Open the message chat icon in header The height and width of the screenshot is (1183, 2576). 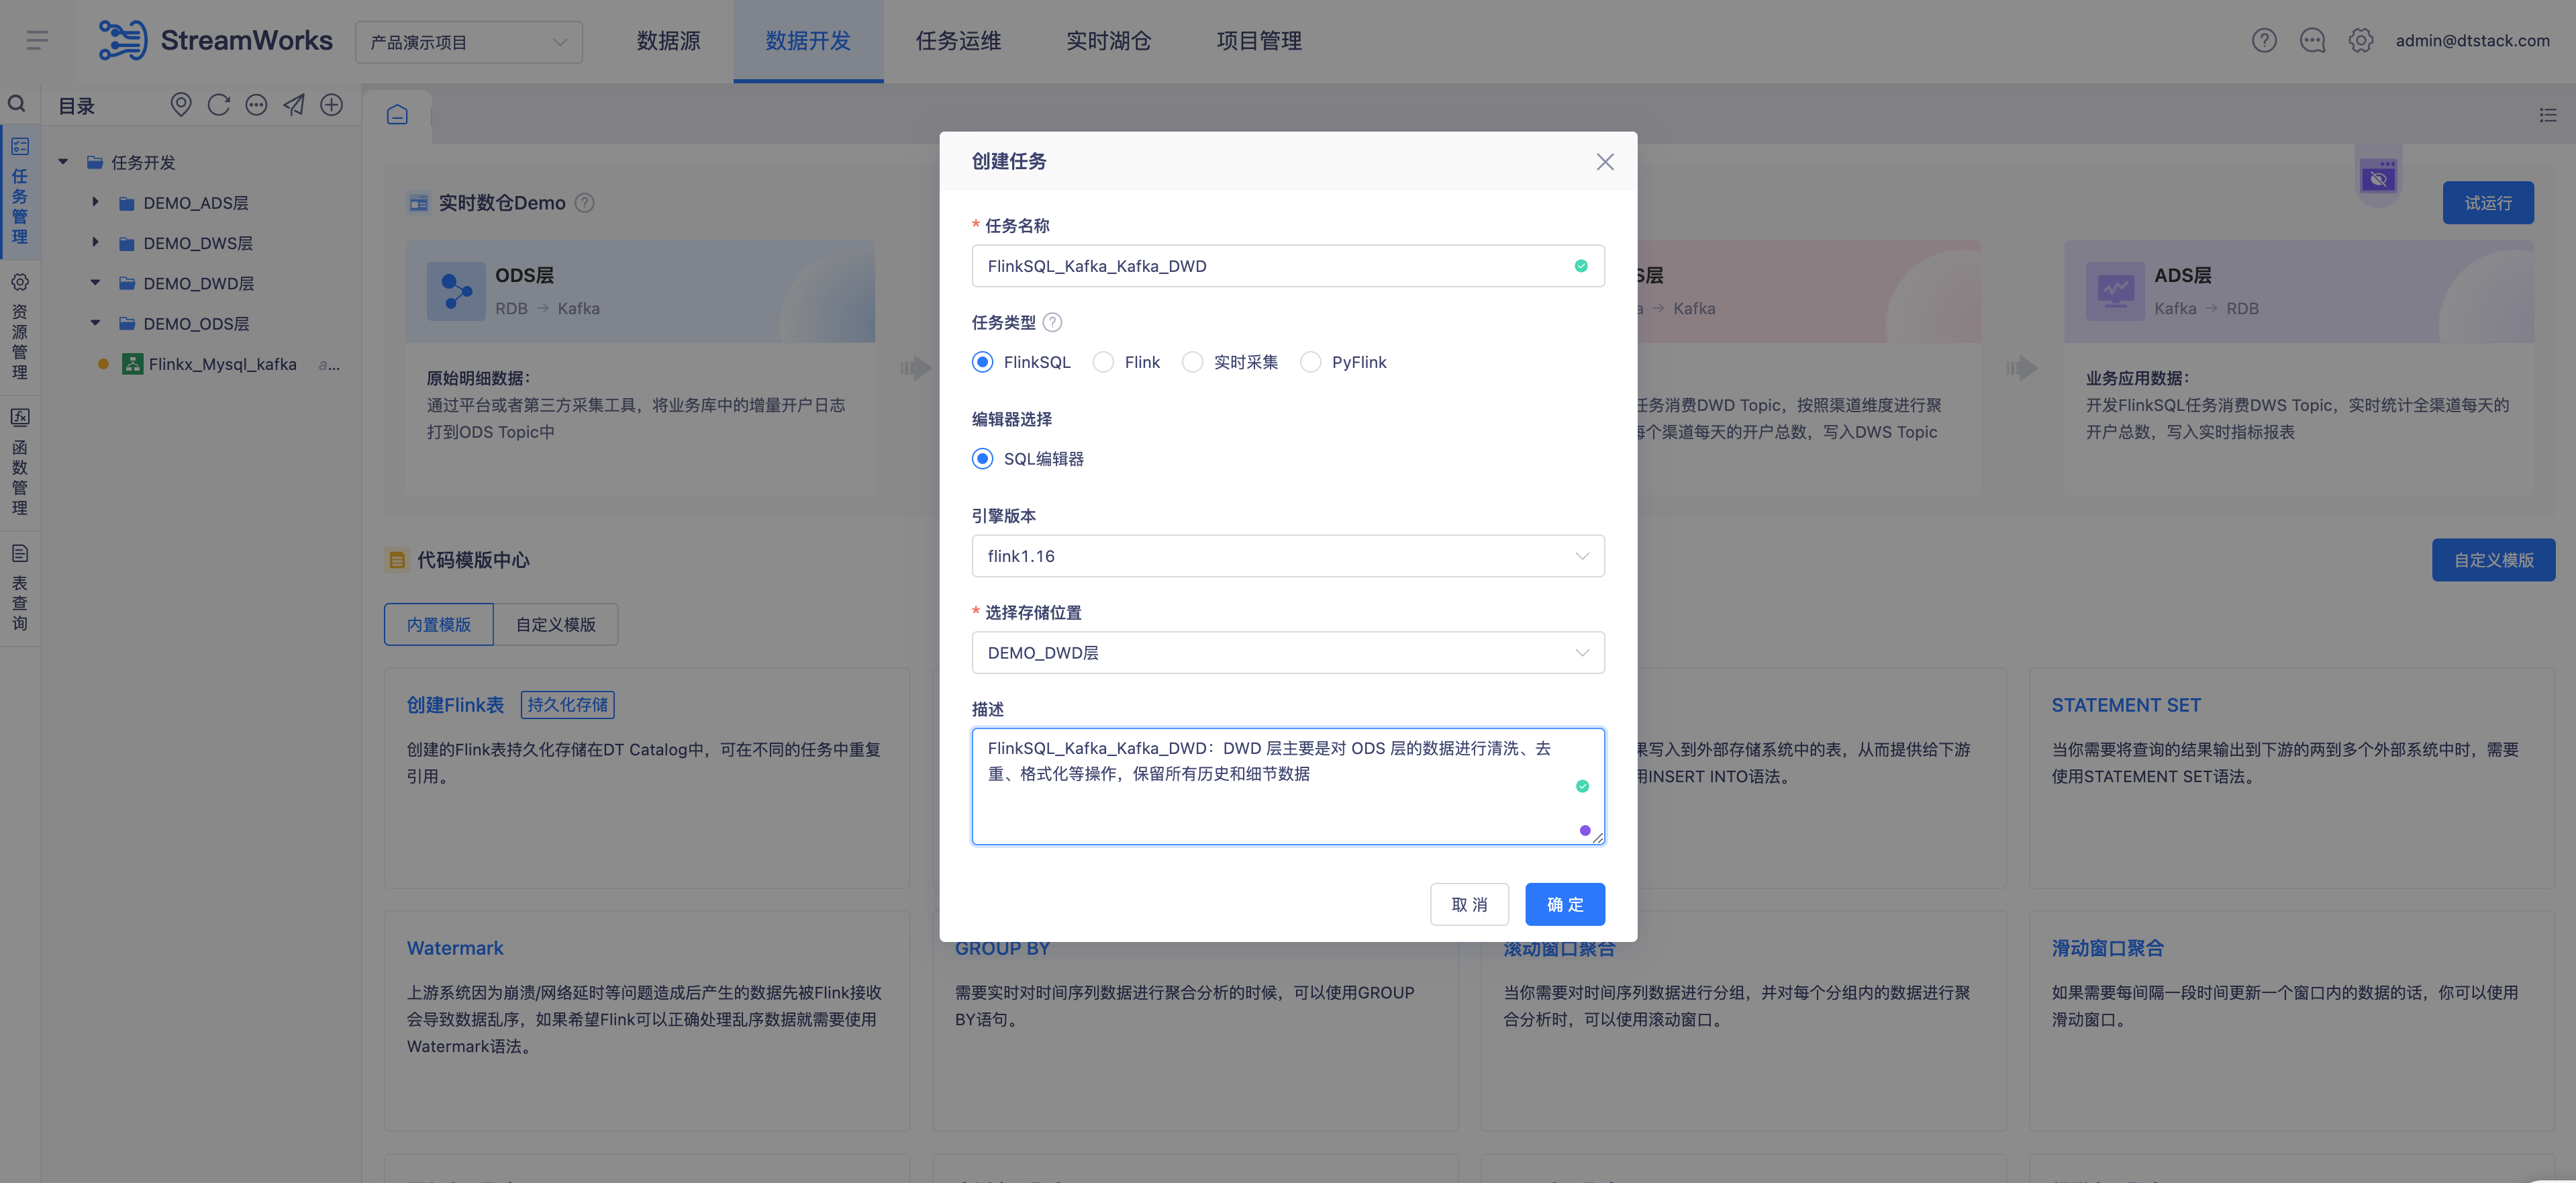click(2312, 41)
